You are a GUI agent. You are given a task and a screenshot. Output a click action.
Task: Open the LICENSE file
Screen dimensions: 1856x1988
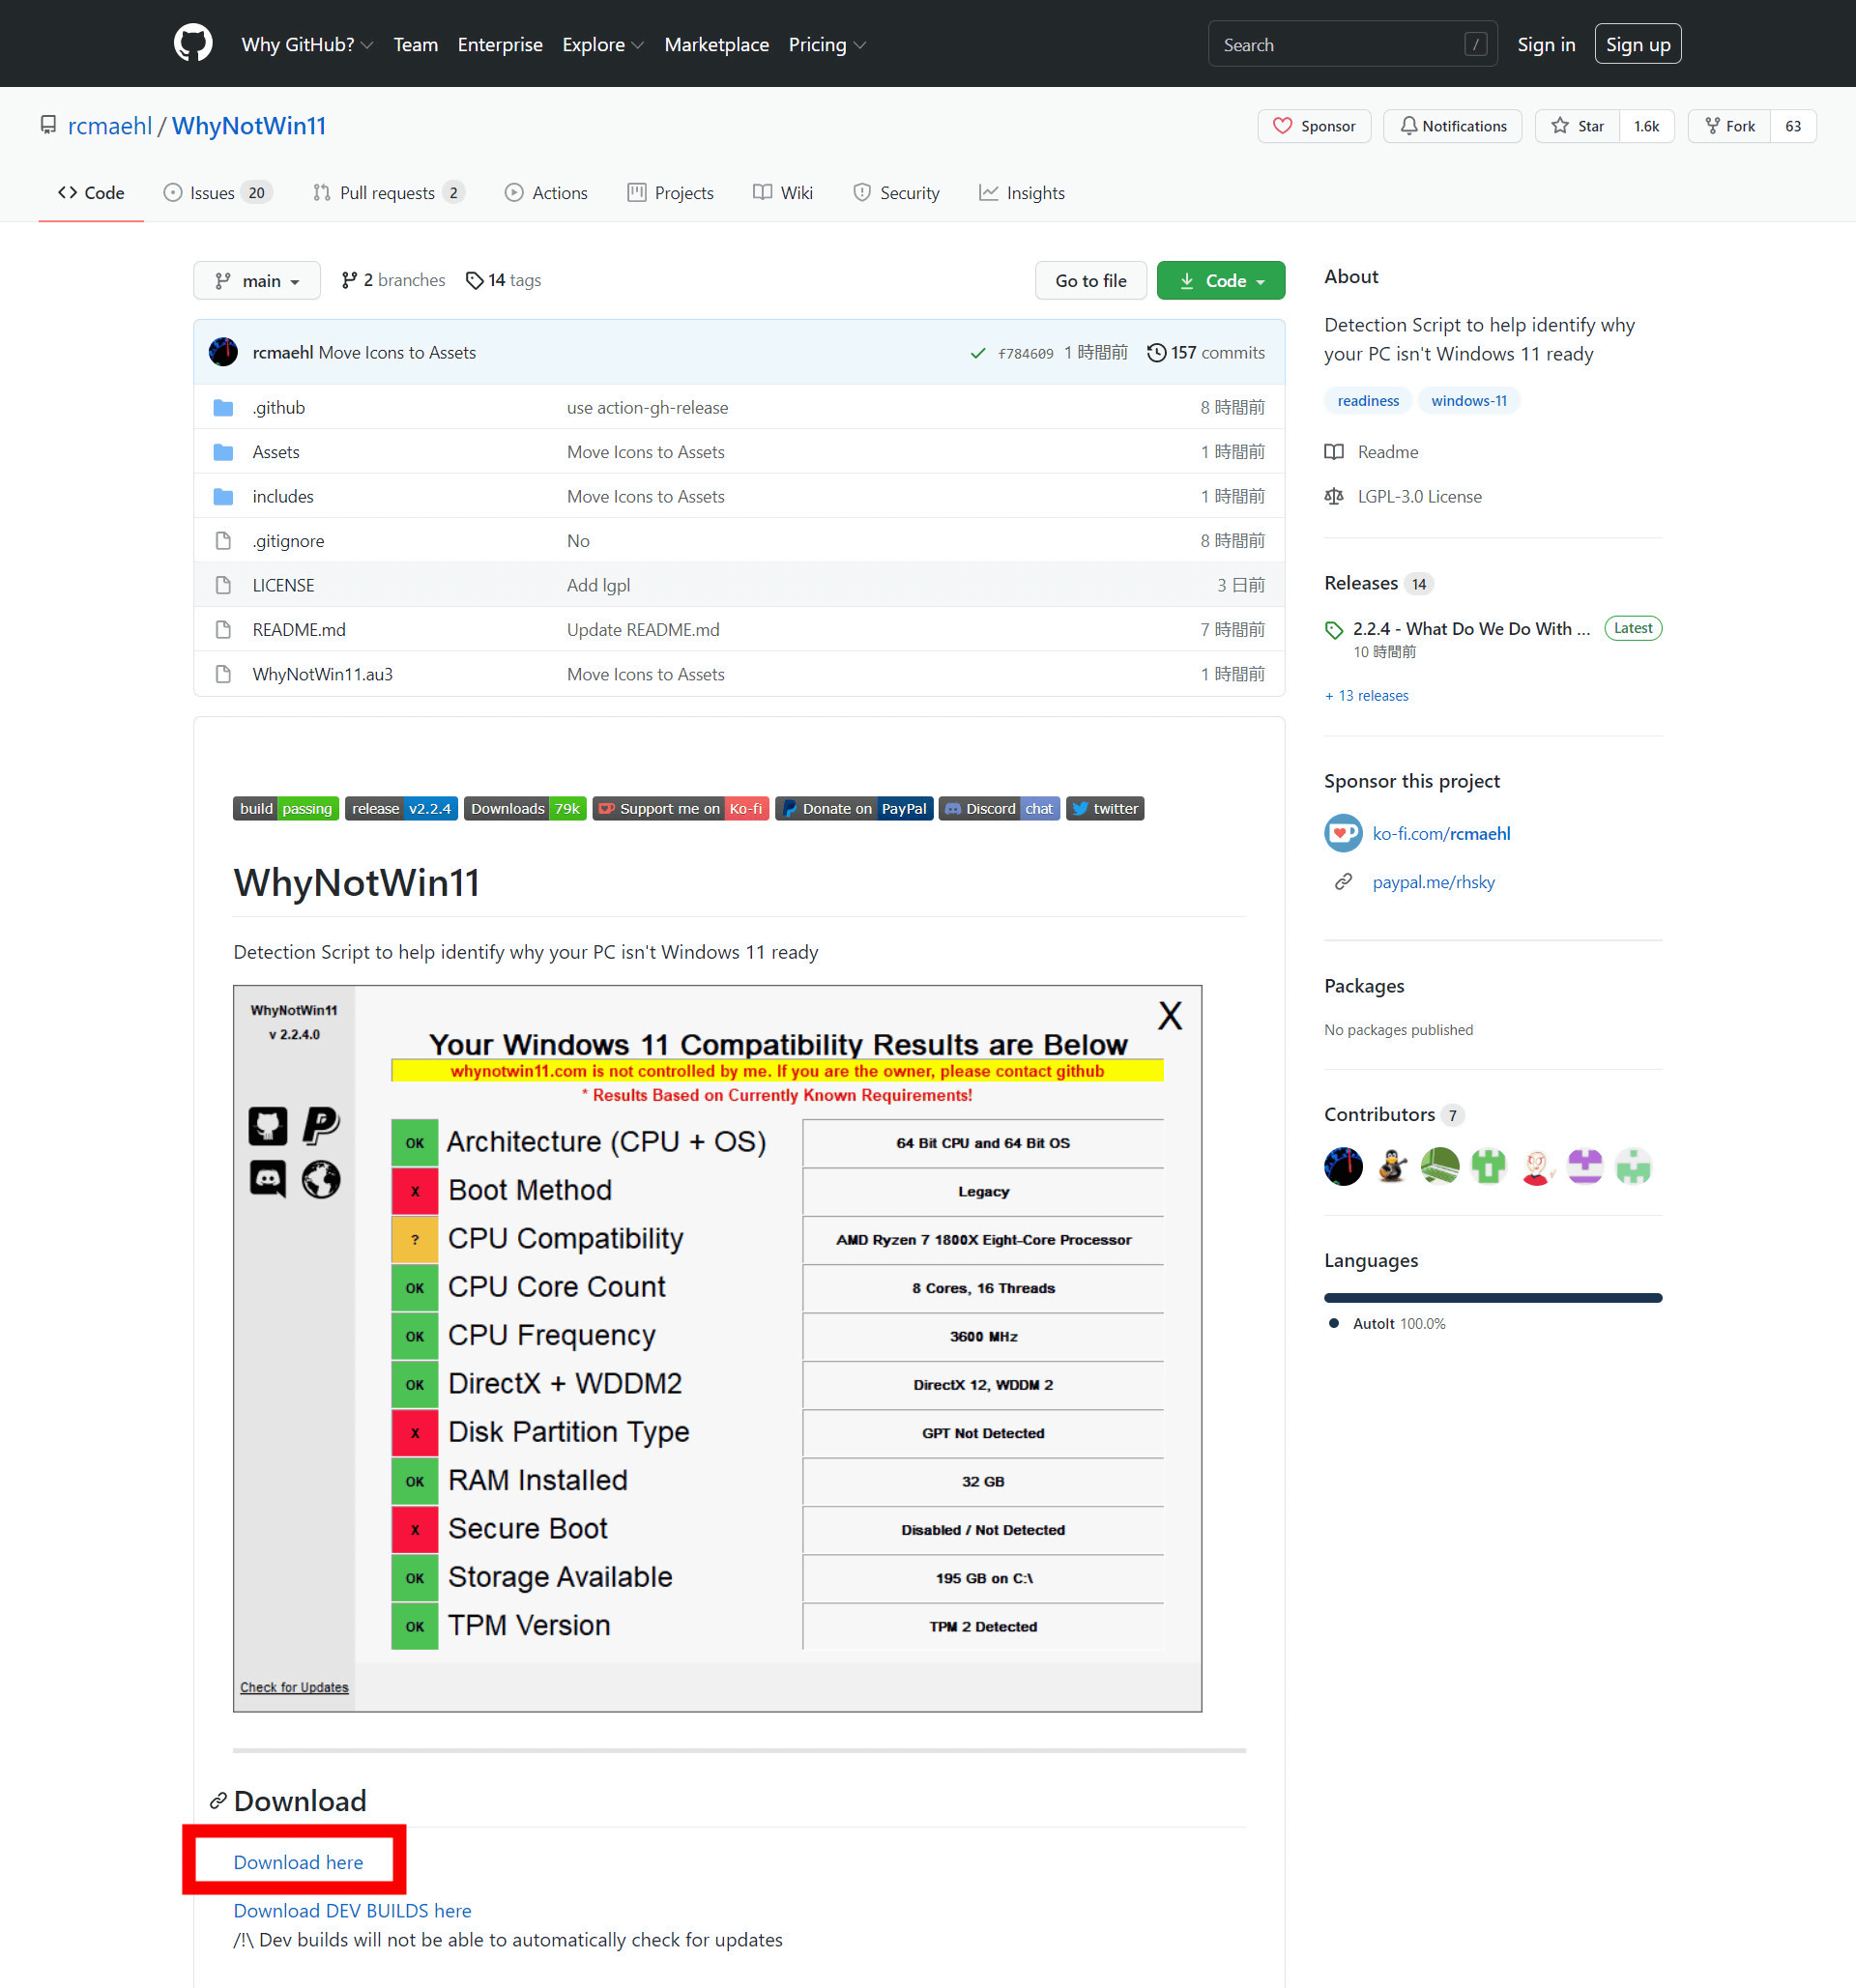(x=283, y=585)
